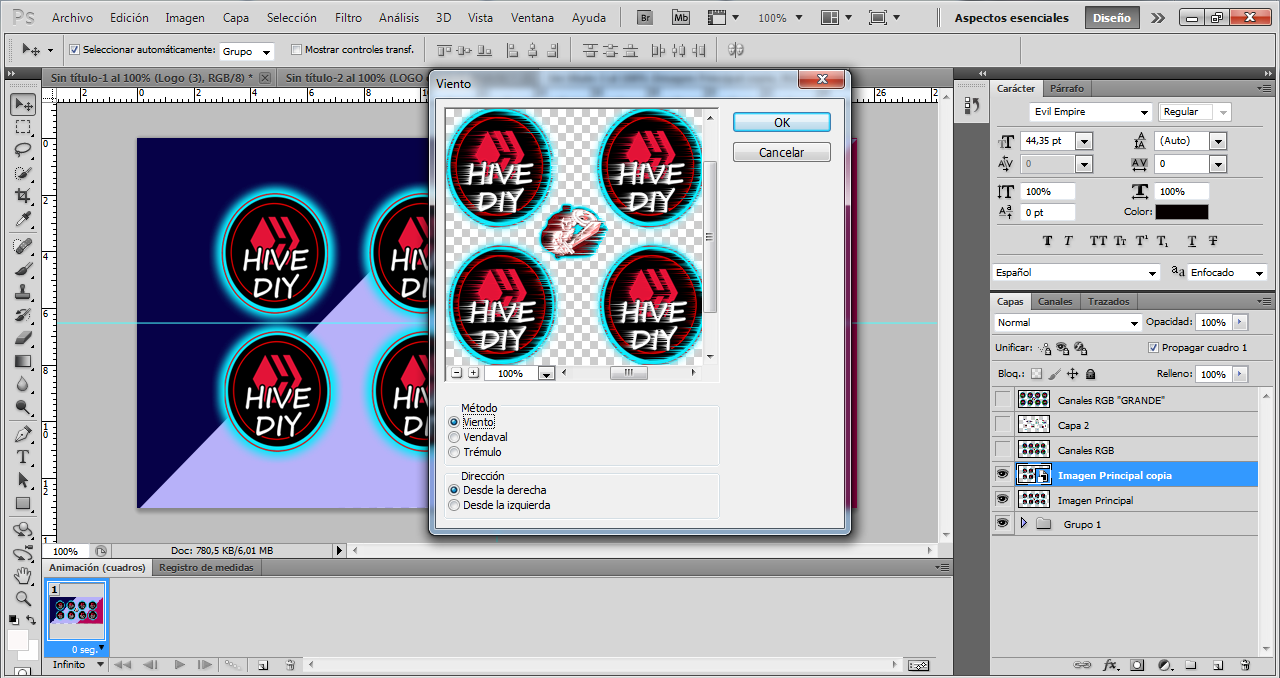This screenshot has height=678, width=1280.
Task: Open the Opacidad slider arrow
Action: coord(1240,322)
